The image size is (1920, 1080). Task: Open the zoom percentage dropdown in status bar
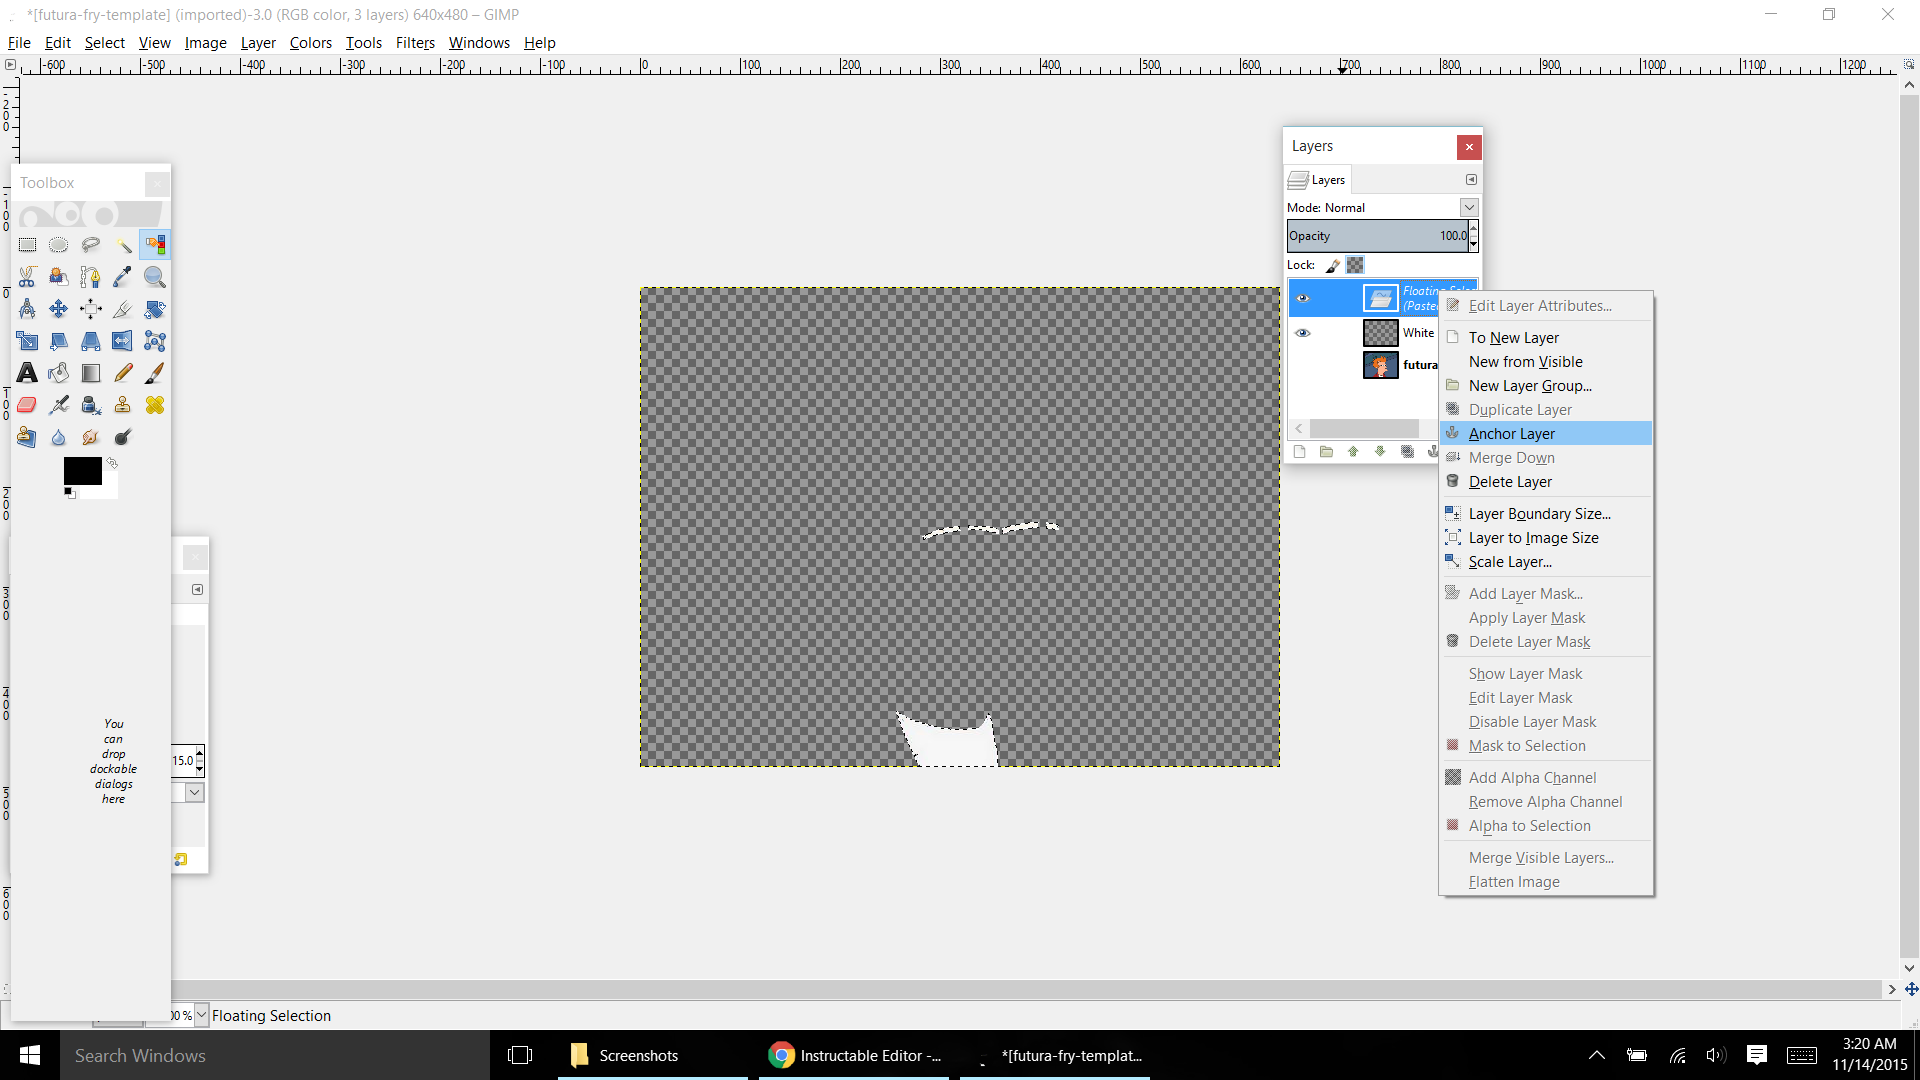click(201, 1015)
